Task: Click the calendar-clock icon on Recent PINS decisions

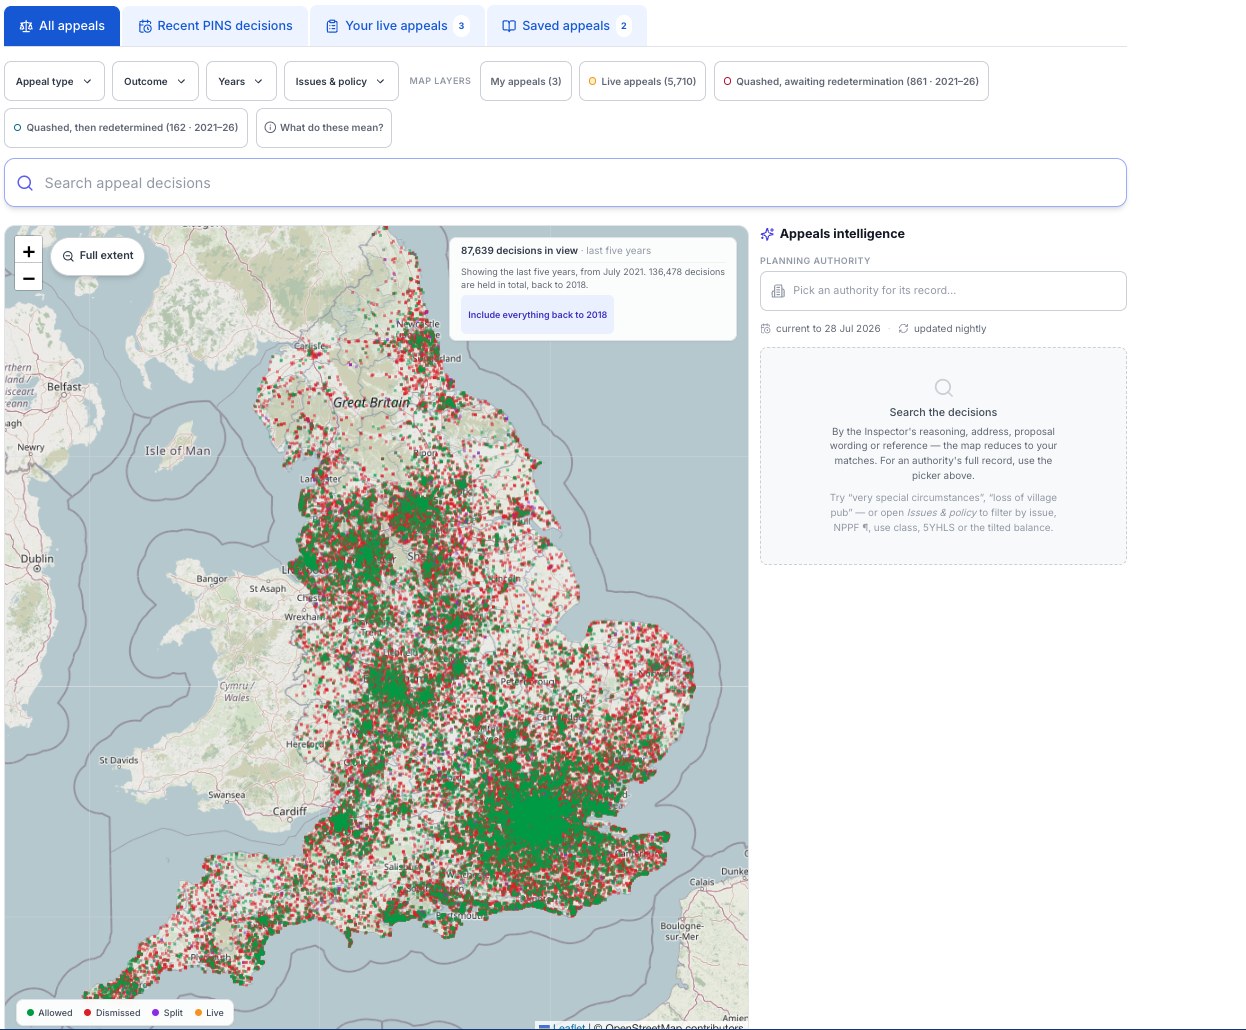Action: 145,26
